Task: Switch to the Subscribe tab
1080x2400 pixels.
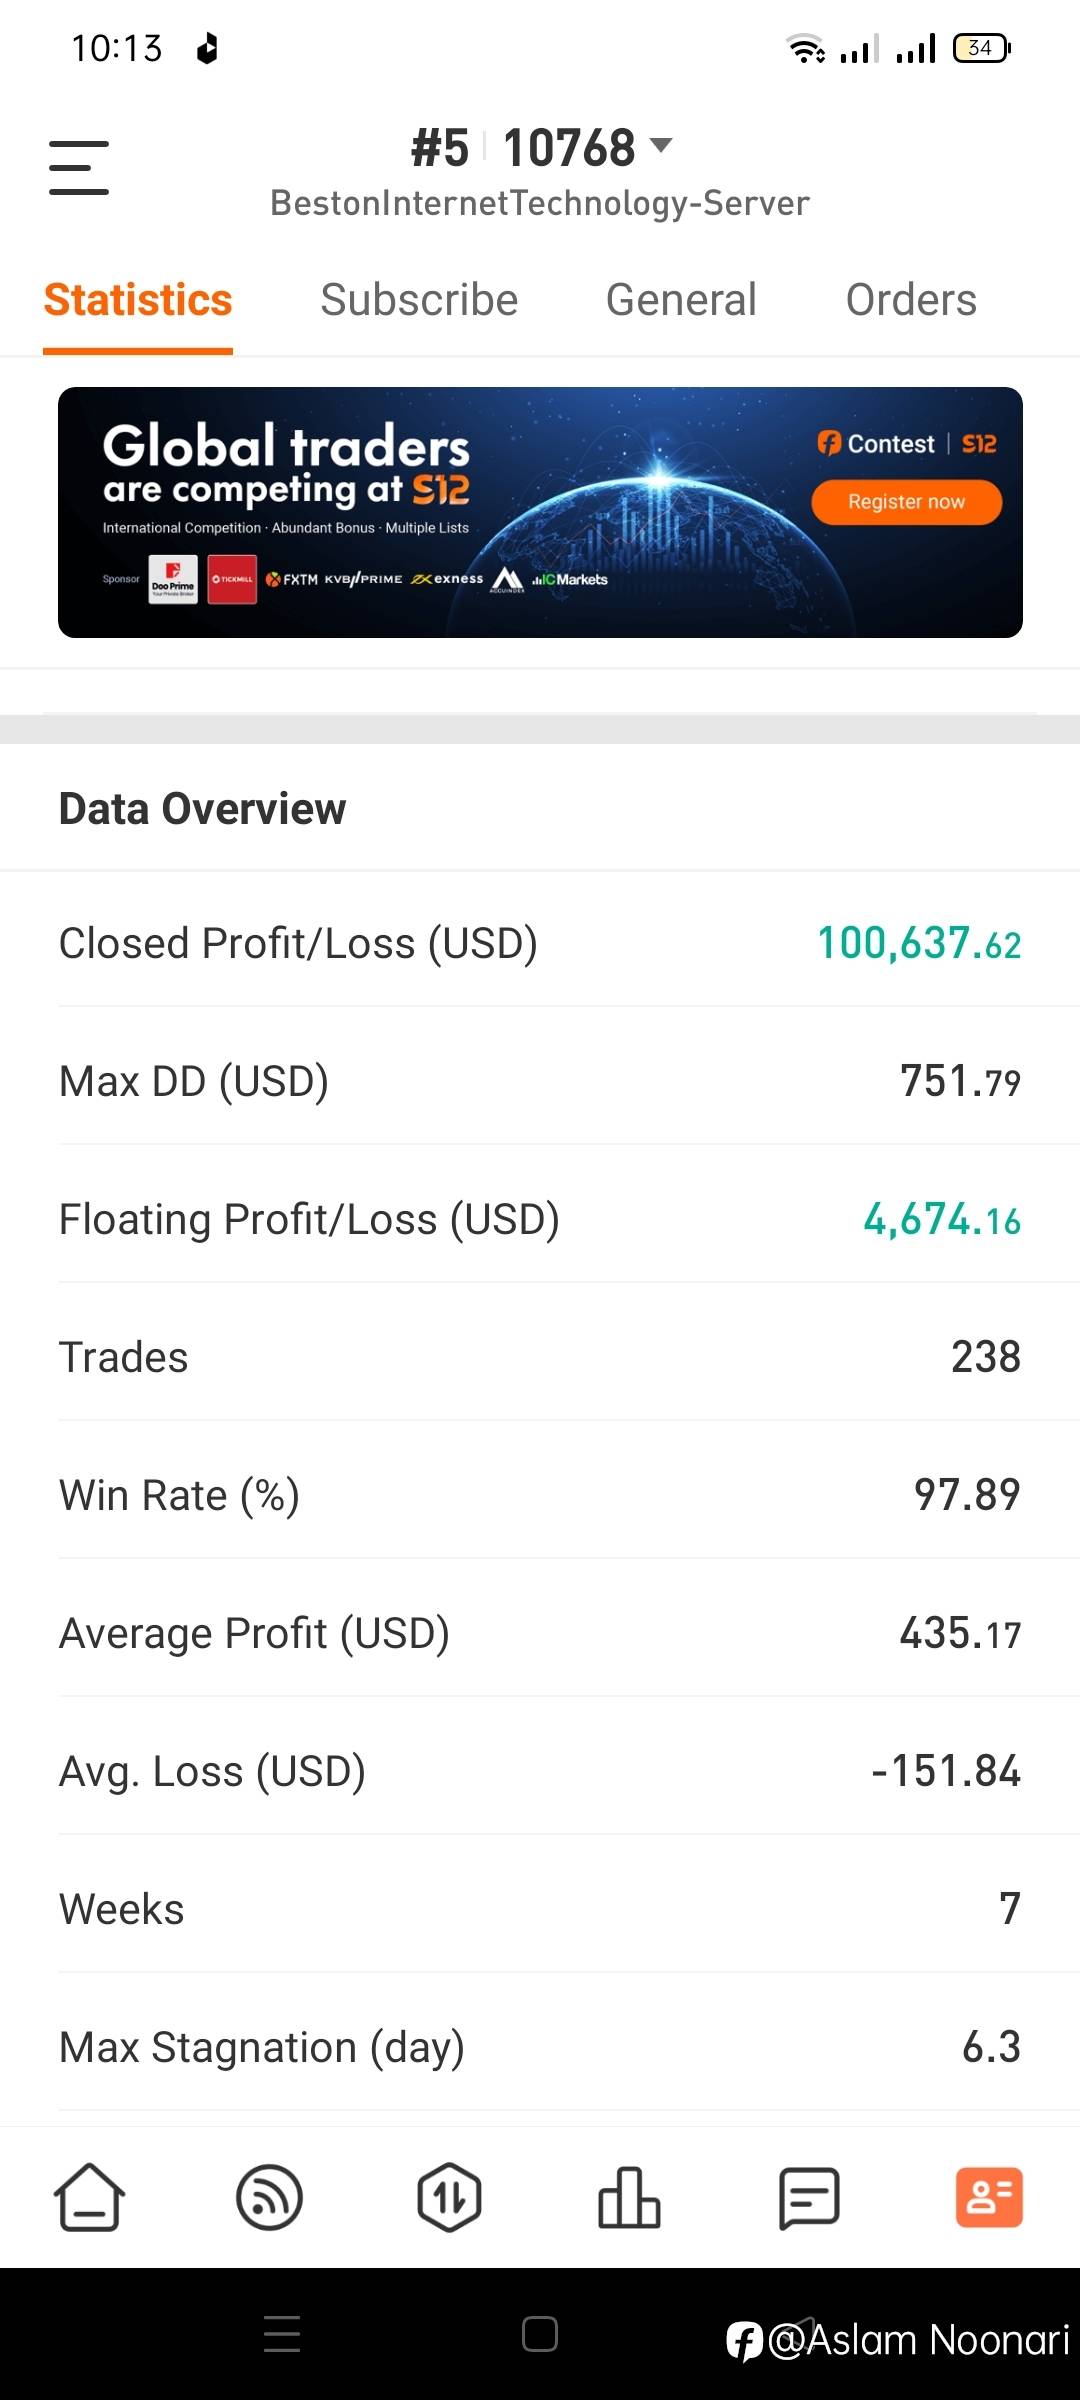Action: [x=419, y=300]
